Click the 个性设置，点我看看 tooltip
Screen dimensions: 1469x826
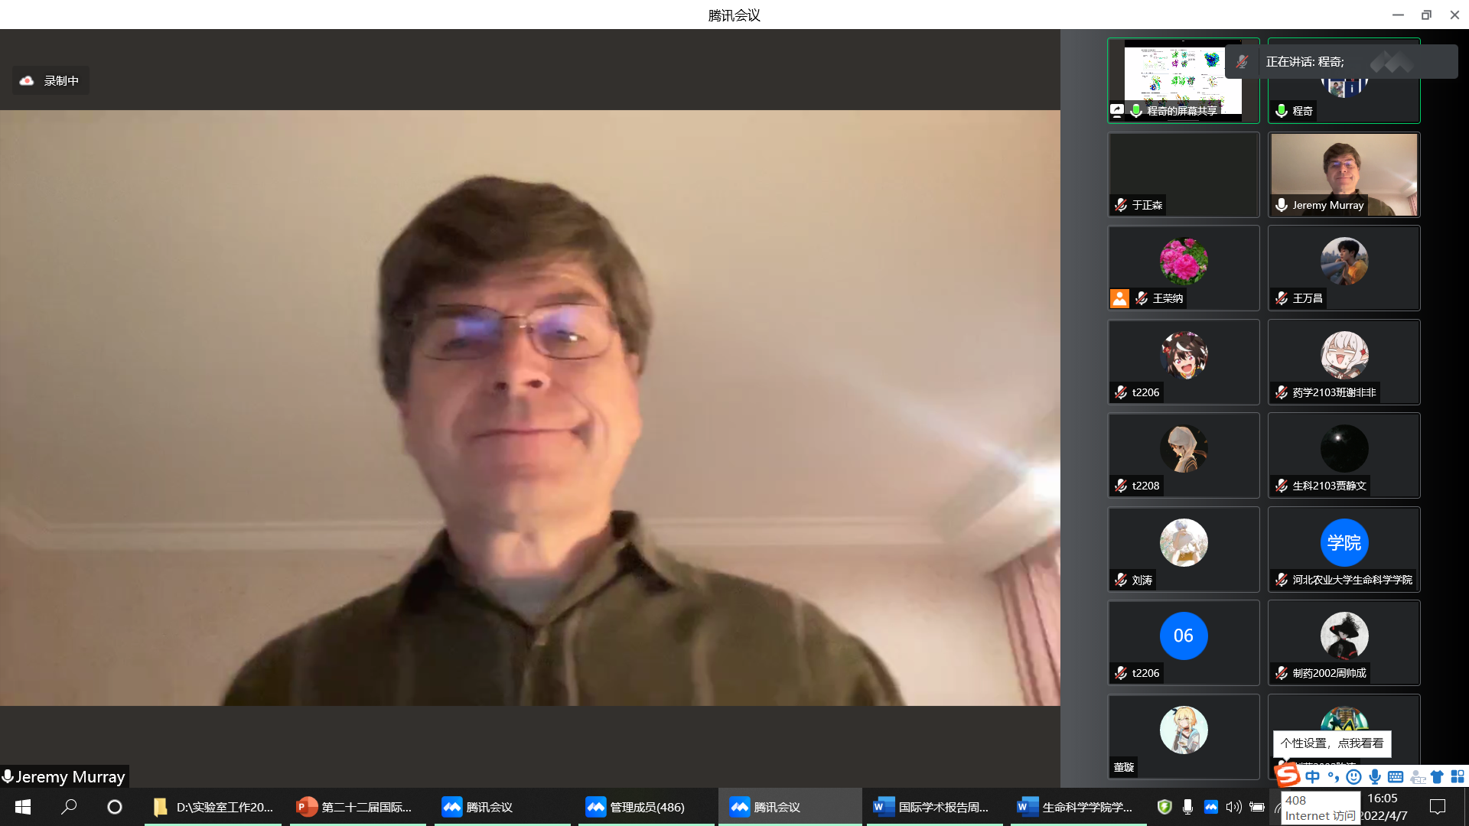(1331, 743)
